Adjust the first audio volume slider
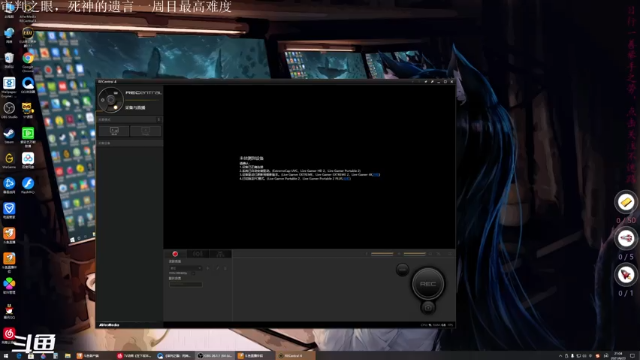 tap(382, 254)
